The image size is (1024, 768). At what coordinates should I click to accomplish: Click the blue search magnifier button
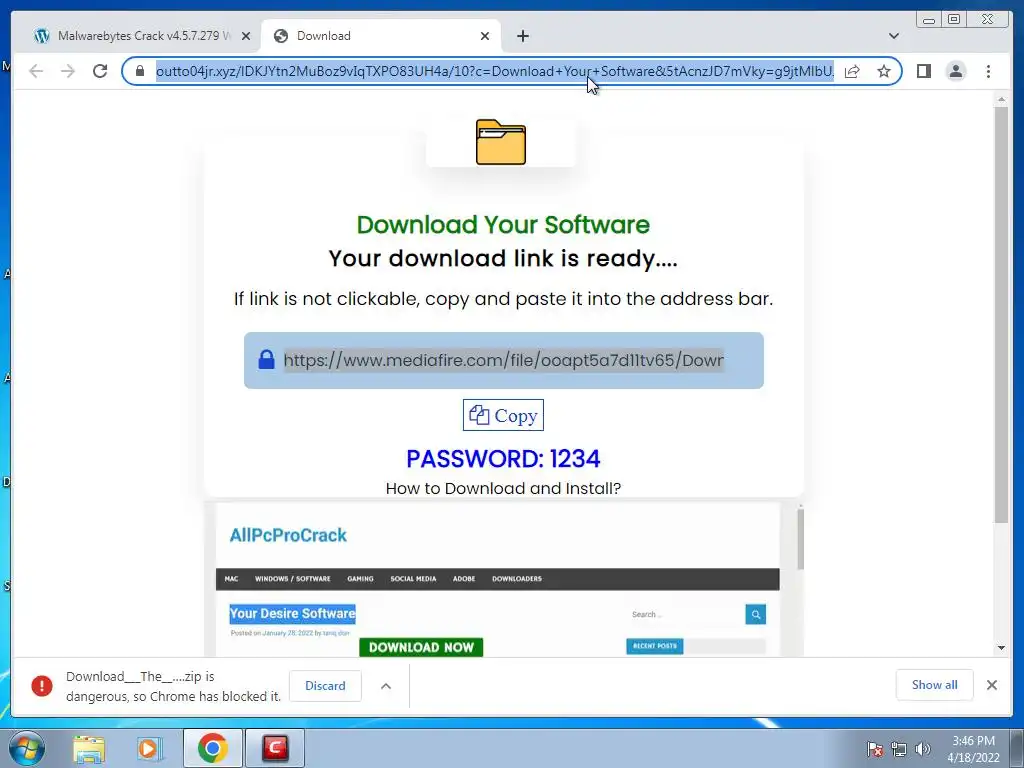[756, 615]
